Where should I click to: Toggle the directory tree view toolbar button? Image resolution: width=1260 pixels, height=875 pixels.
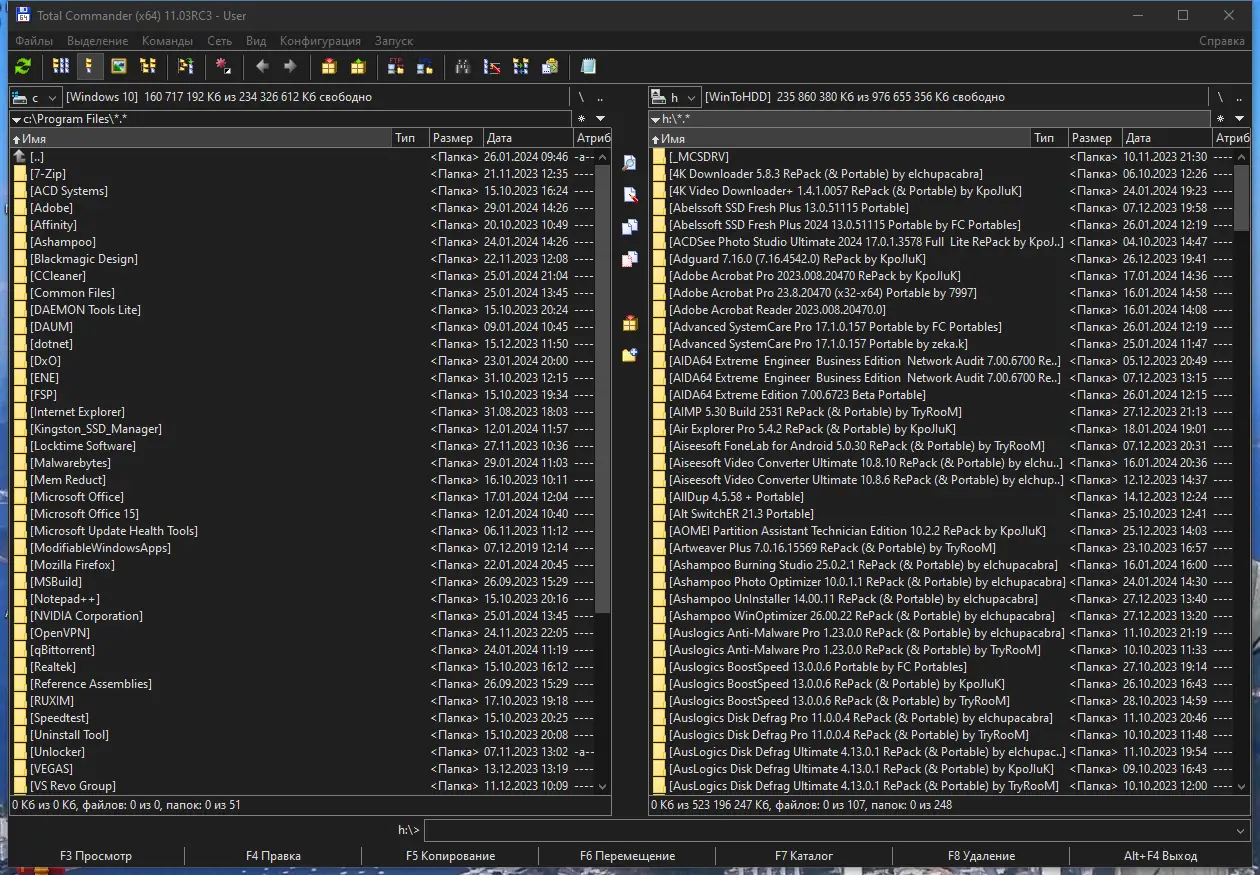coord(148,67)
